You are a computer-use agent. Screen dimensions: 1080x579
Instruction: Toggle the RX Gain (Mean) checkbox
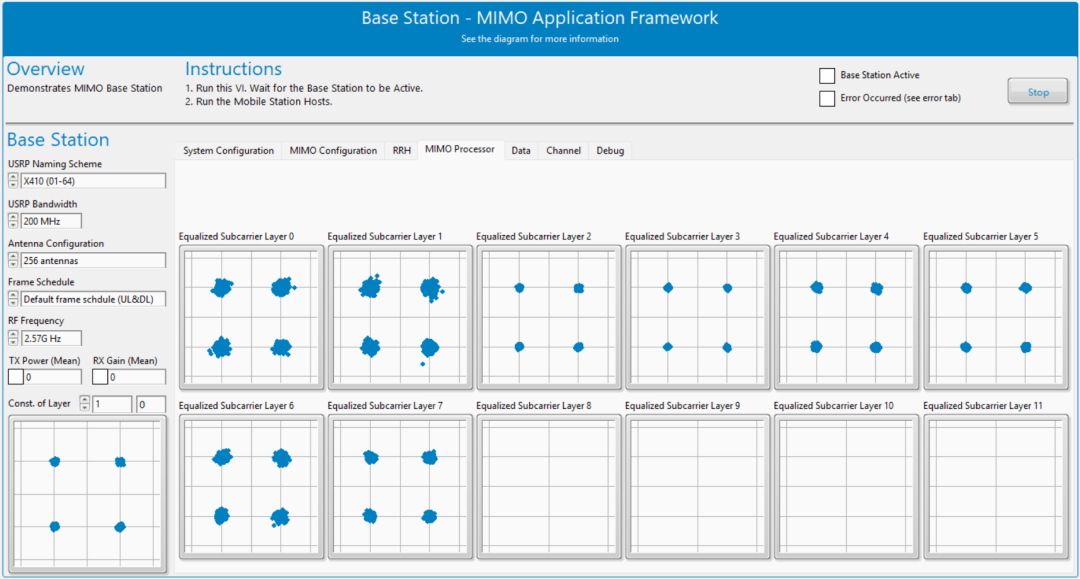click(100, 377)
